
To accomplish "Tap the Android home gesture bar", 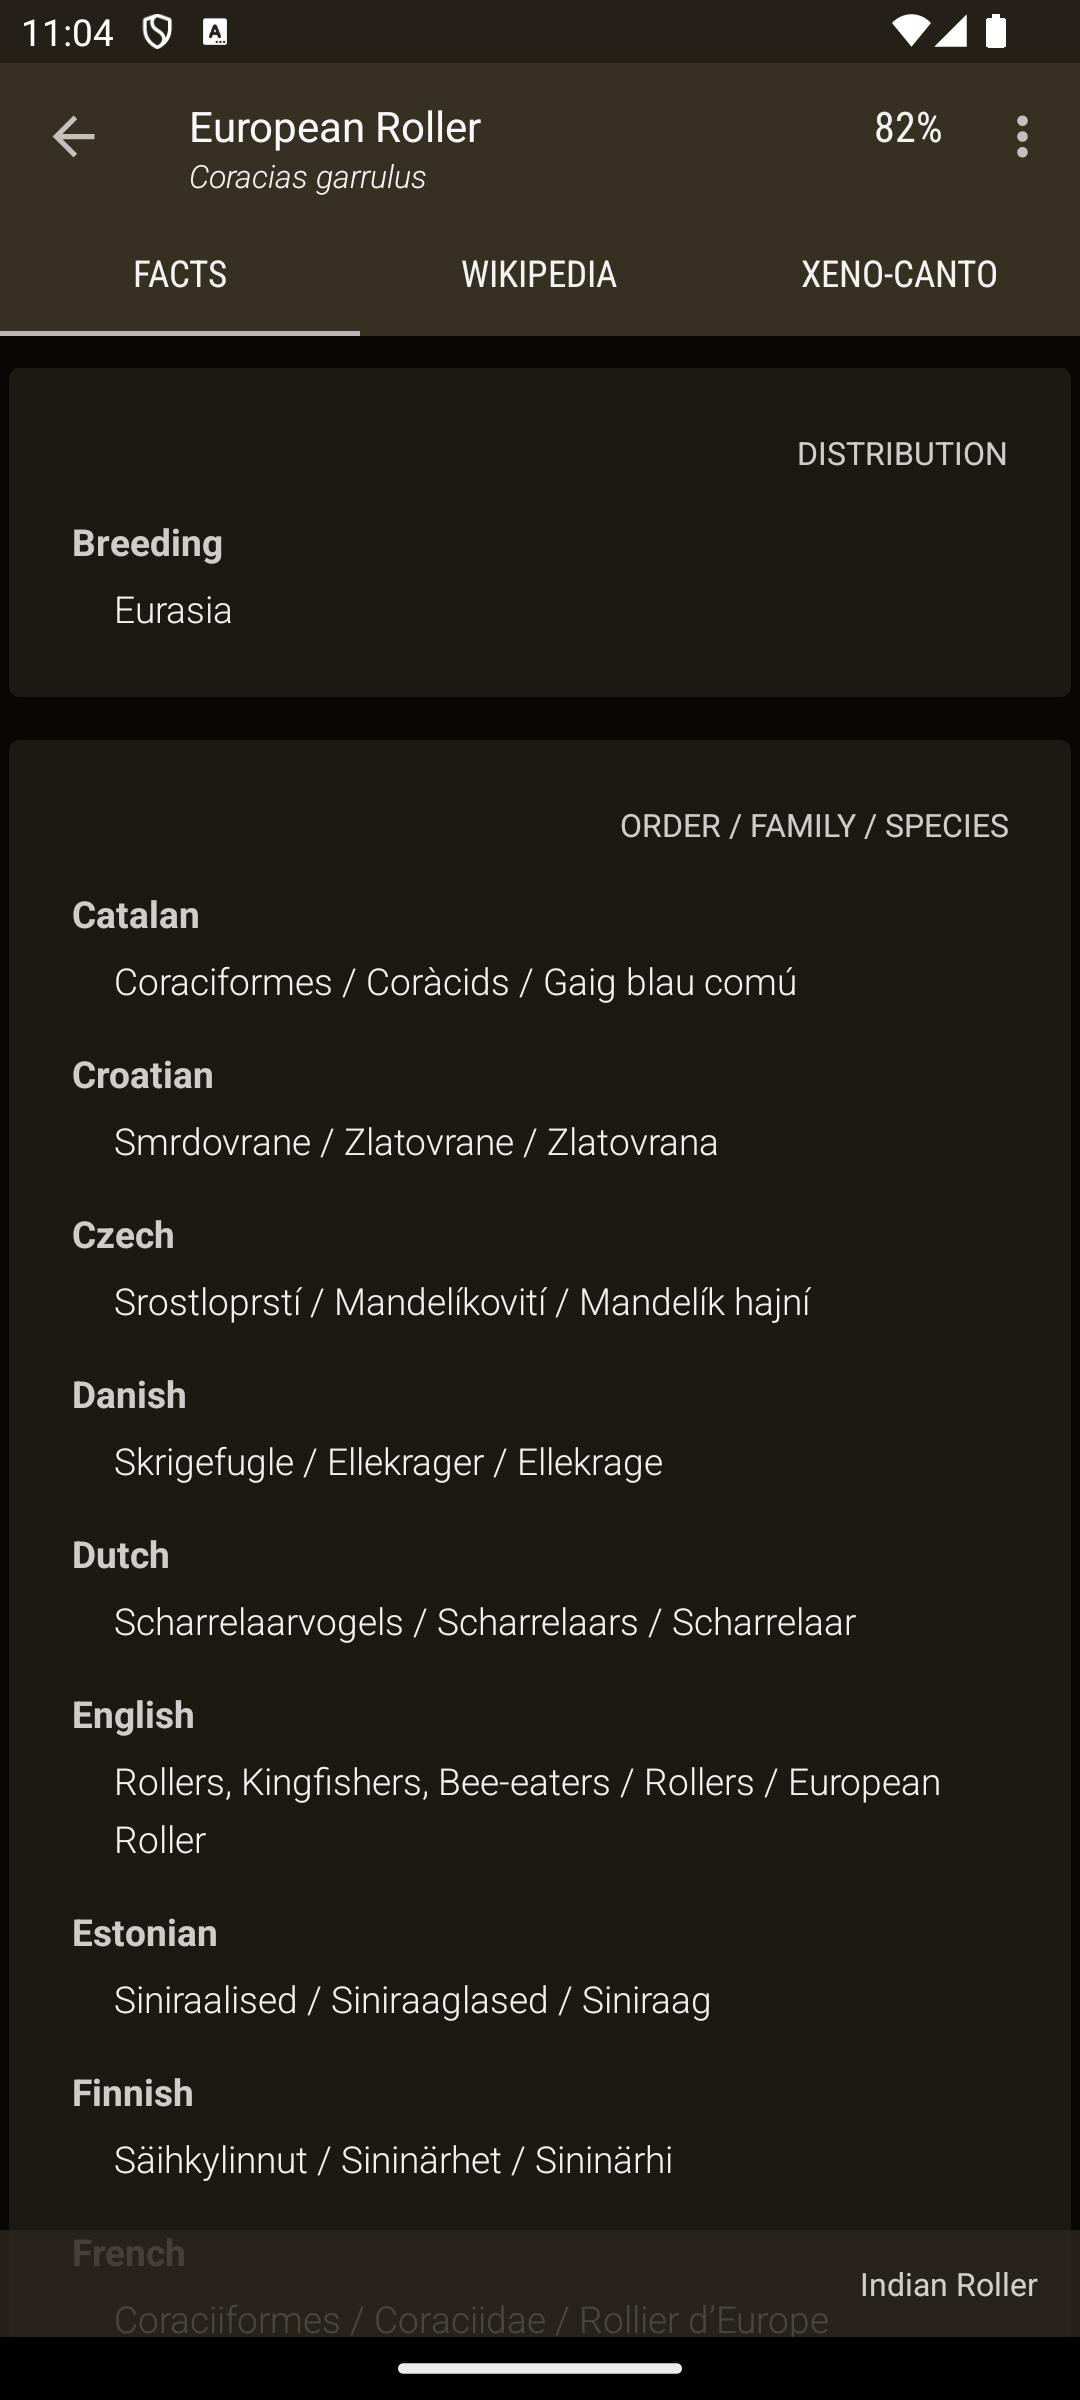I will (x=540, y=2368).
